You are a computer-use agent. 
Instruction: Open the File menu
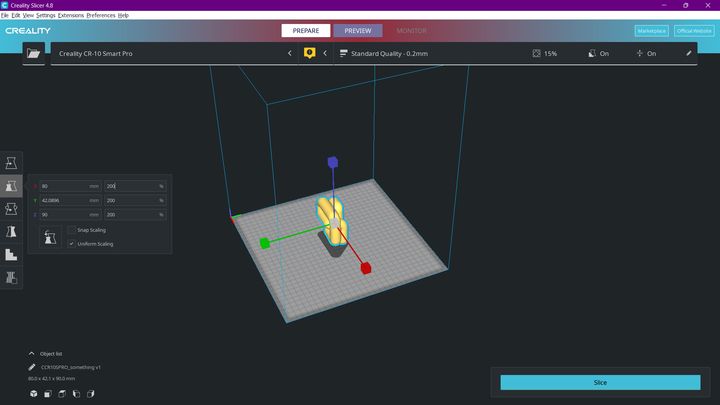[5, 15]
